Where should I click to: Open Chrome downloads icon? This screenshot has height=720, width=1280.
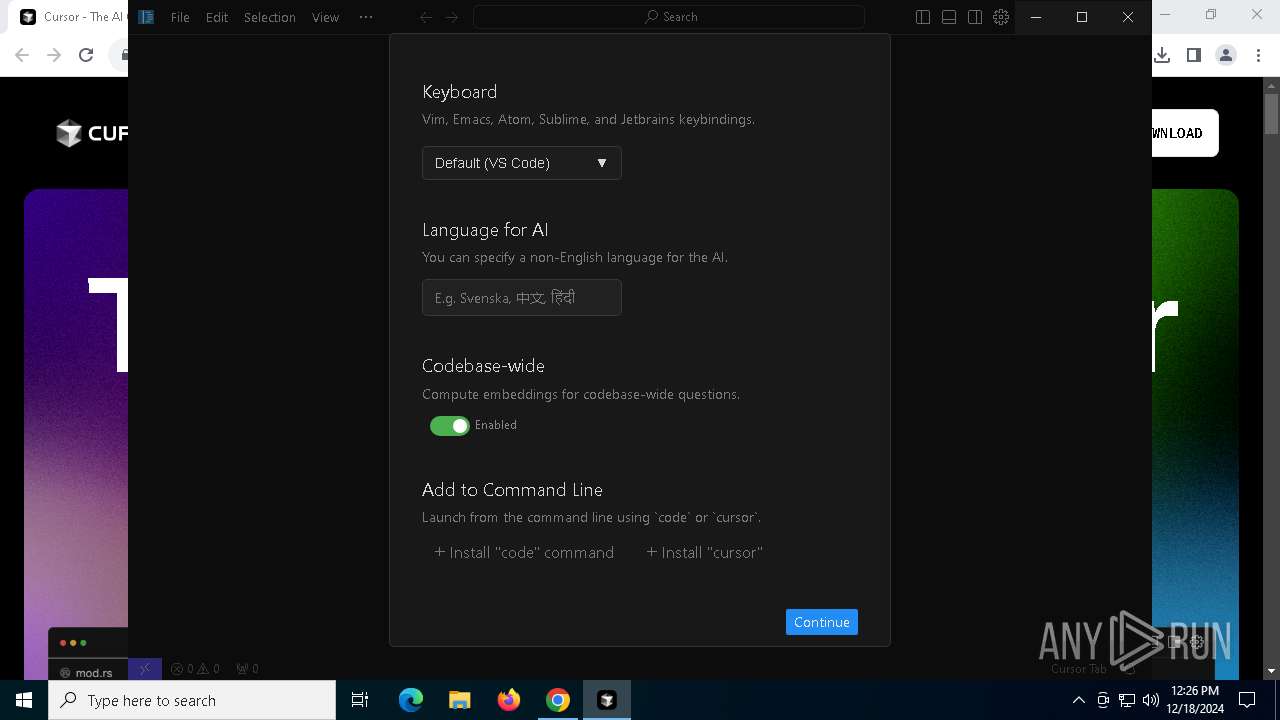1162,56
